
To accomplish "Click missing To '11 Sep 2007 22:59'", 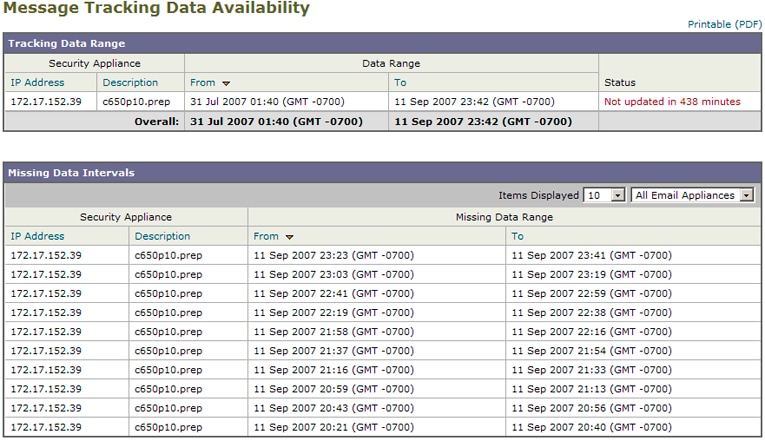I will [591, 293].
